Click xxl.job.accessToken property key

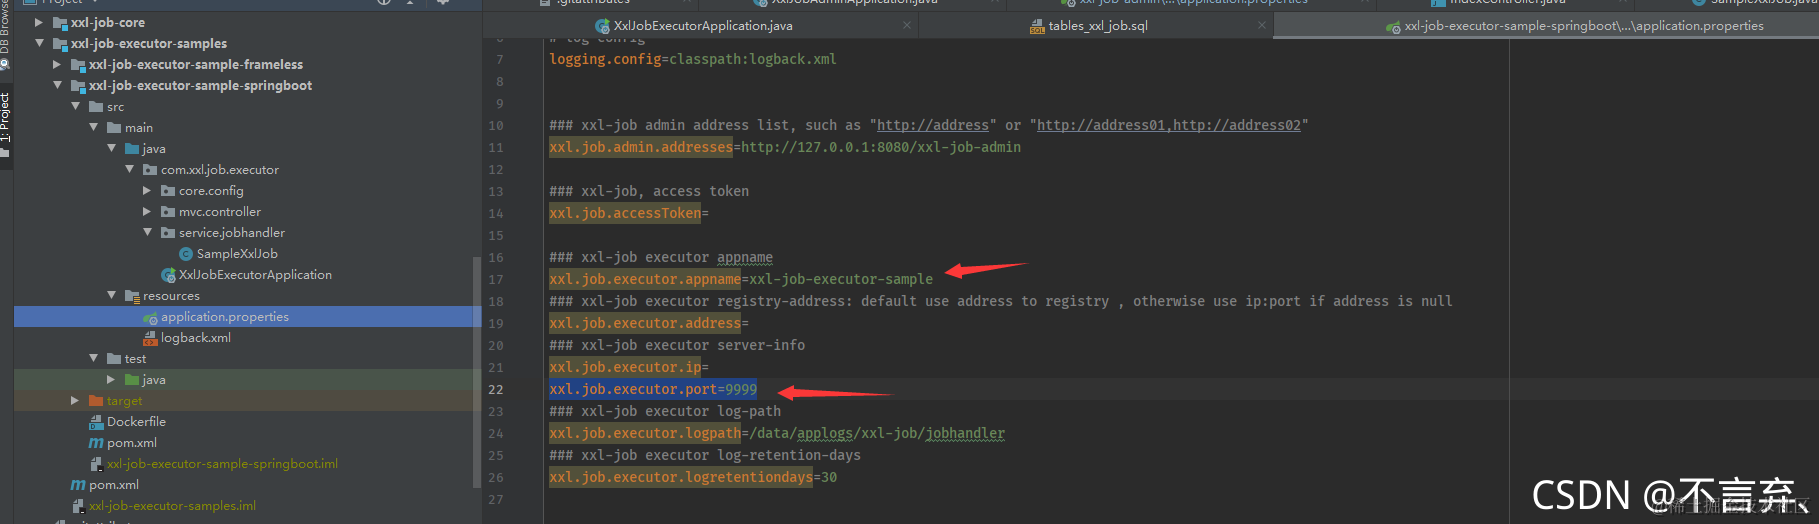(625, 213)
